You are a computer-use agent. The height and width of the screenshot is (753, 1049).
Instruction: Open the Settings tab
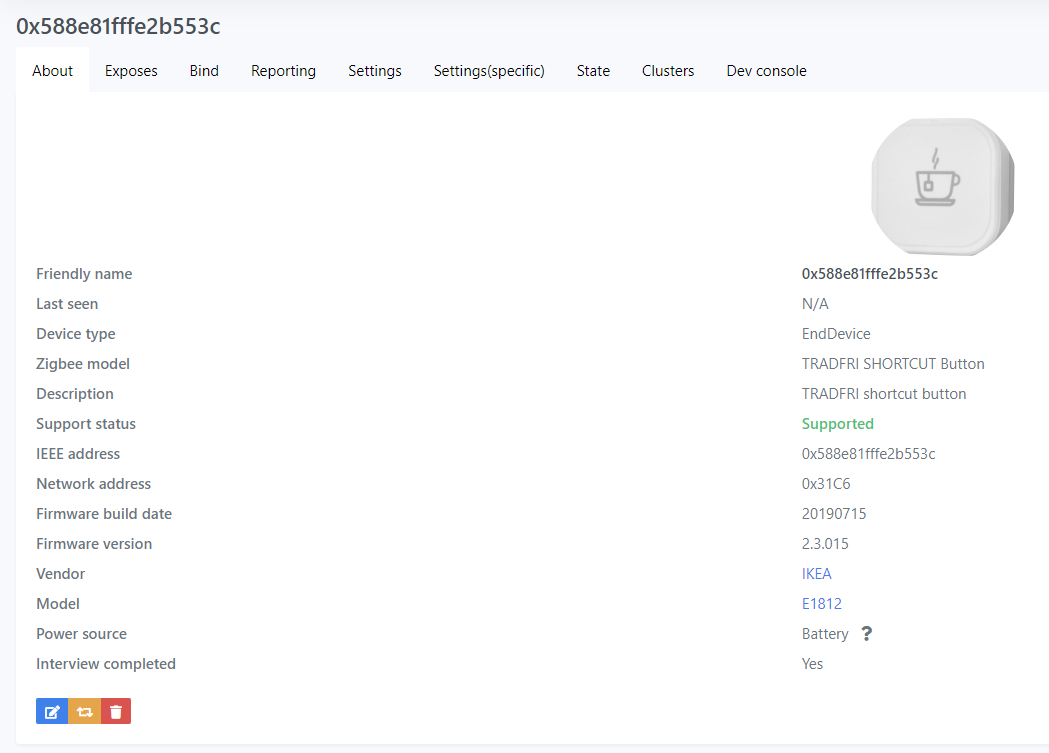click(375, 71)
